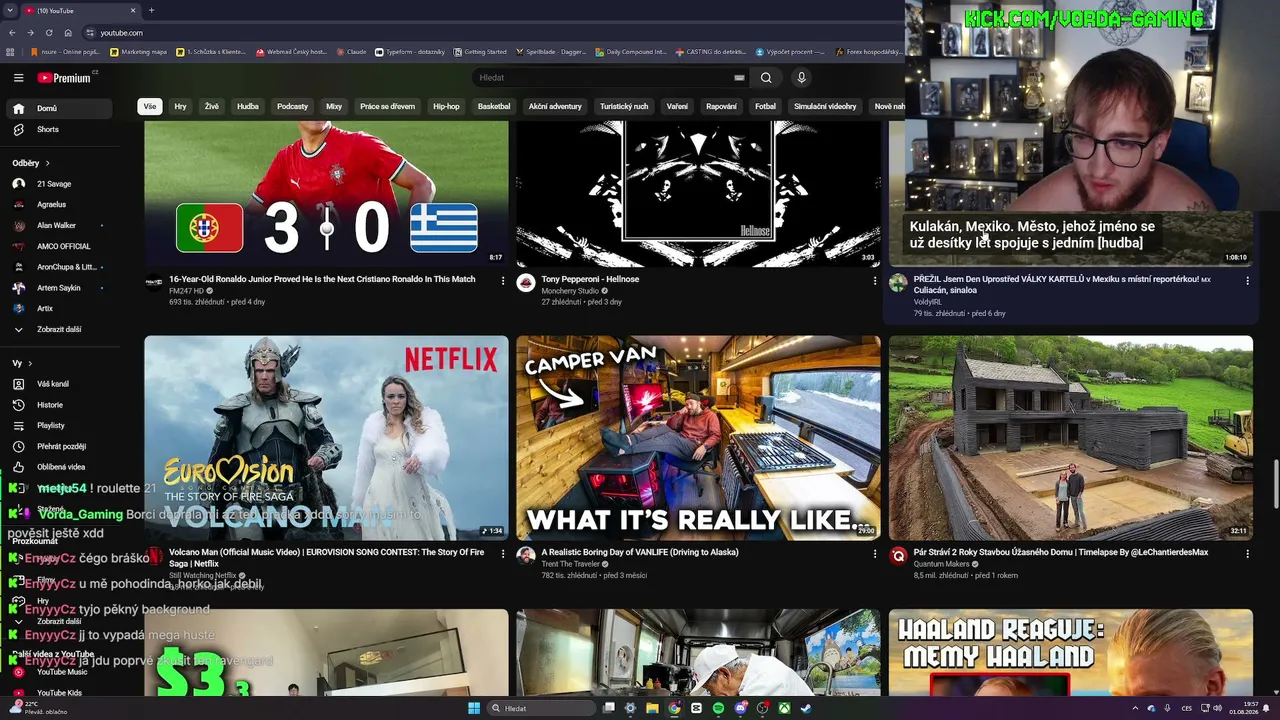The image size is (1280, 720).
Task: Select the Hudba filter chip
Action: click(x=248, y=106)
